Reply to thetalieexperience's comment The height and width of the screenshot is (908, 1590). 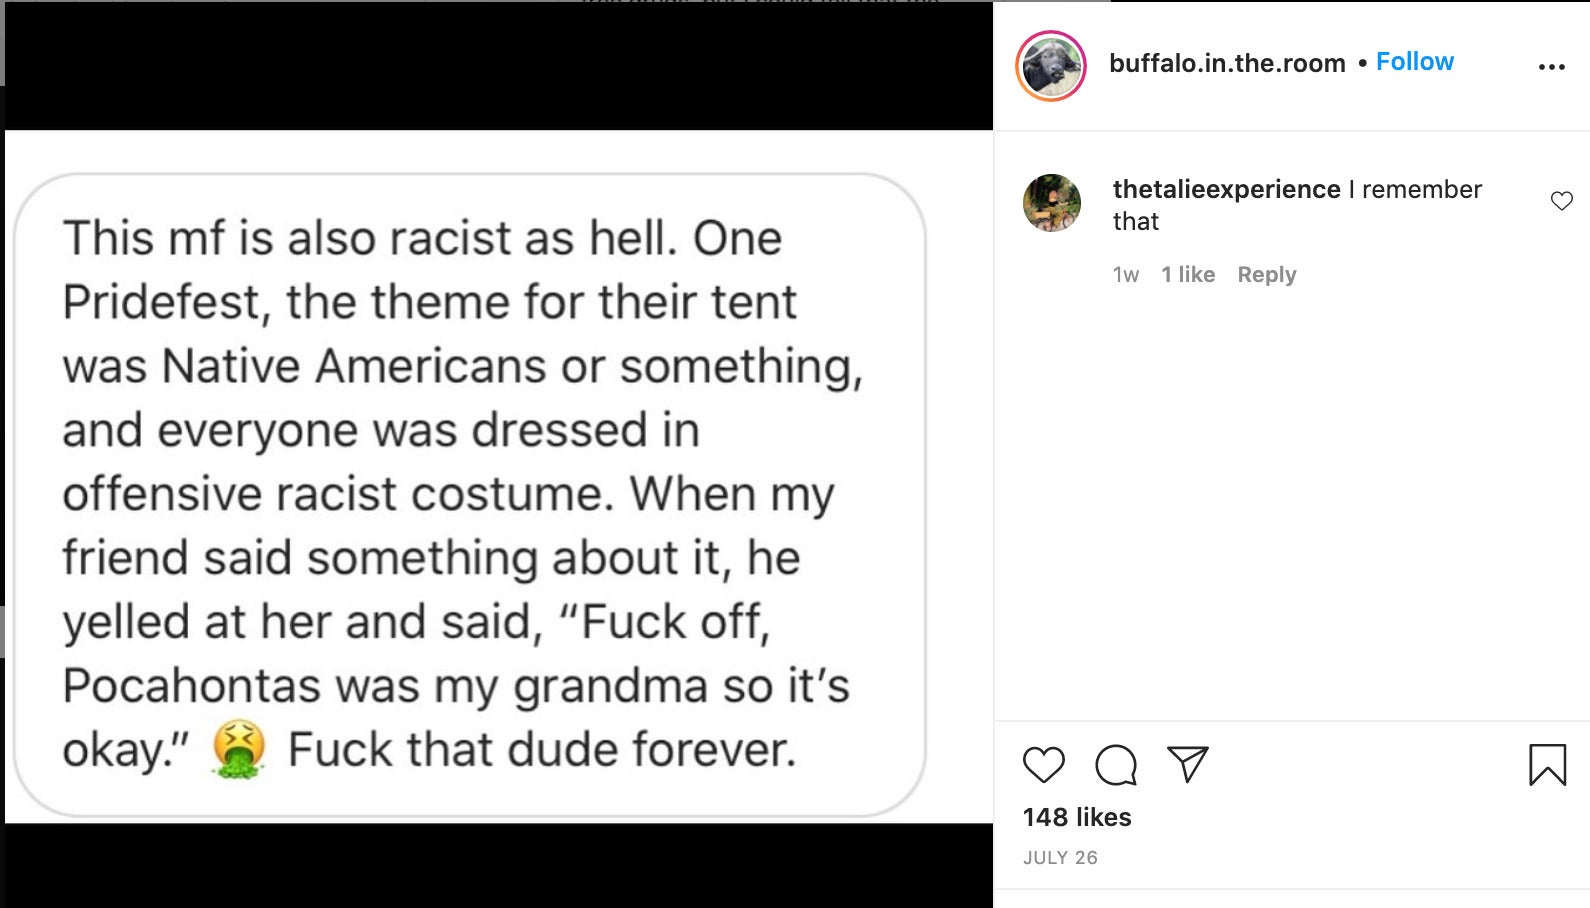coord(1266,275)
